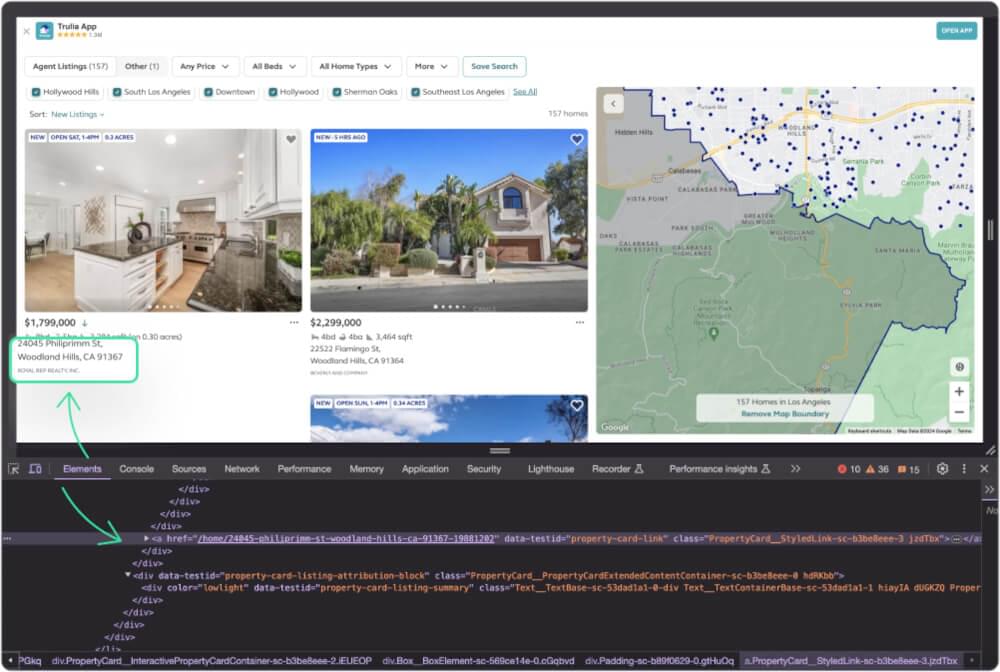Image resolution: width=1000 pixels, height=672 pixels.
Task: Open the Network tab in DevTools
Action: (241, 468)
